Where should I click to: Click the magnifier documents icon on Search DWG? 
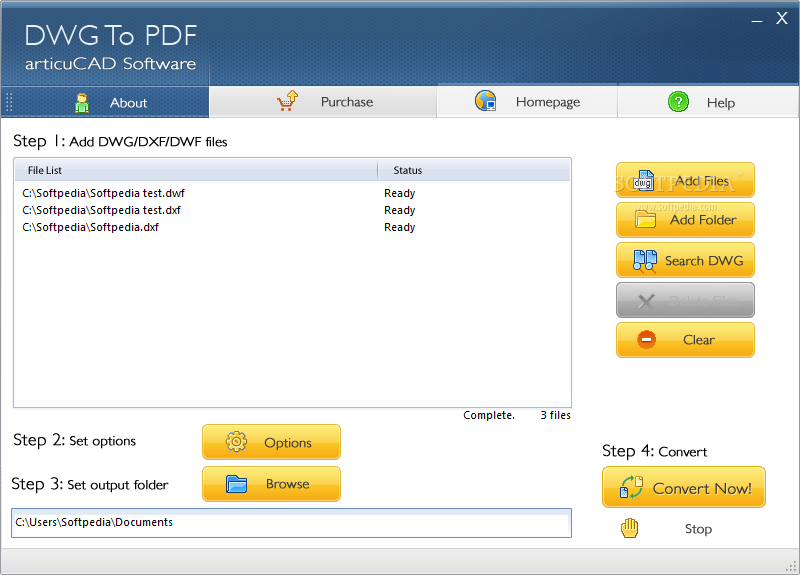pos(645,261)
